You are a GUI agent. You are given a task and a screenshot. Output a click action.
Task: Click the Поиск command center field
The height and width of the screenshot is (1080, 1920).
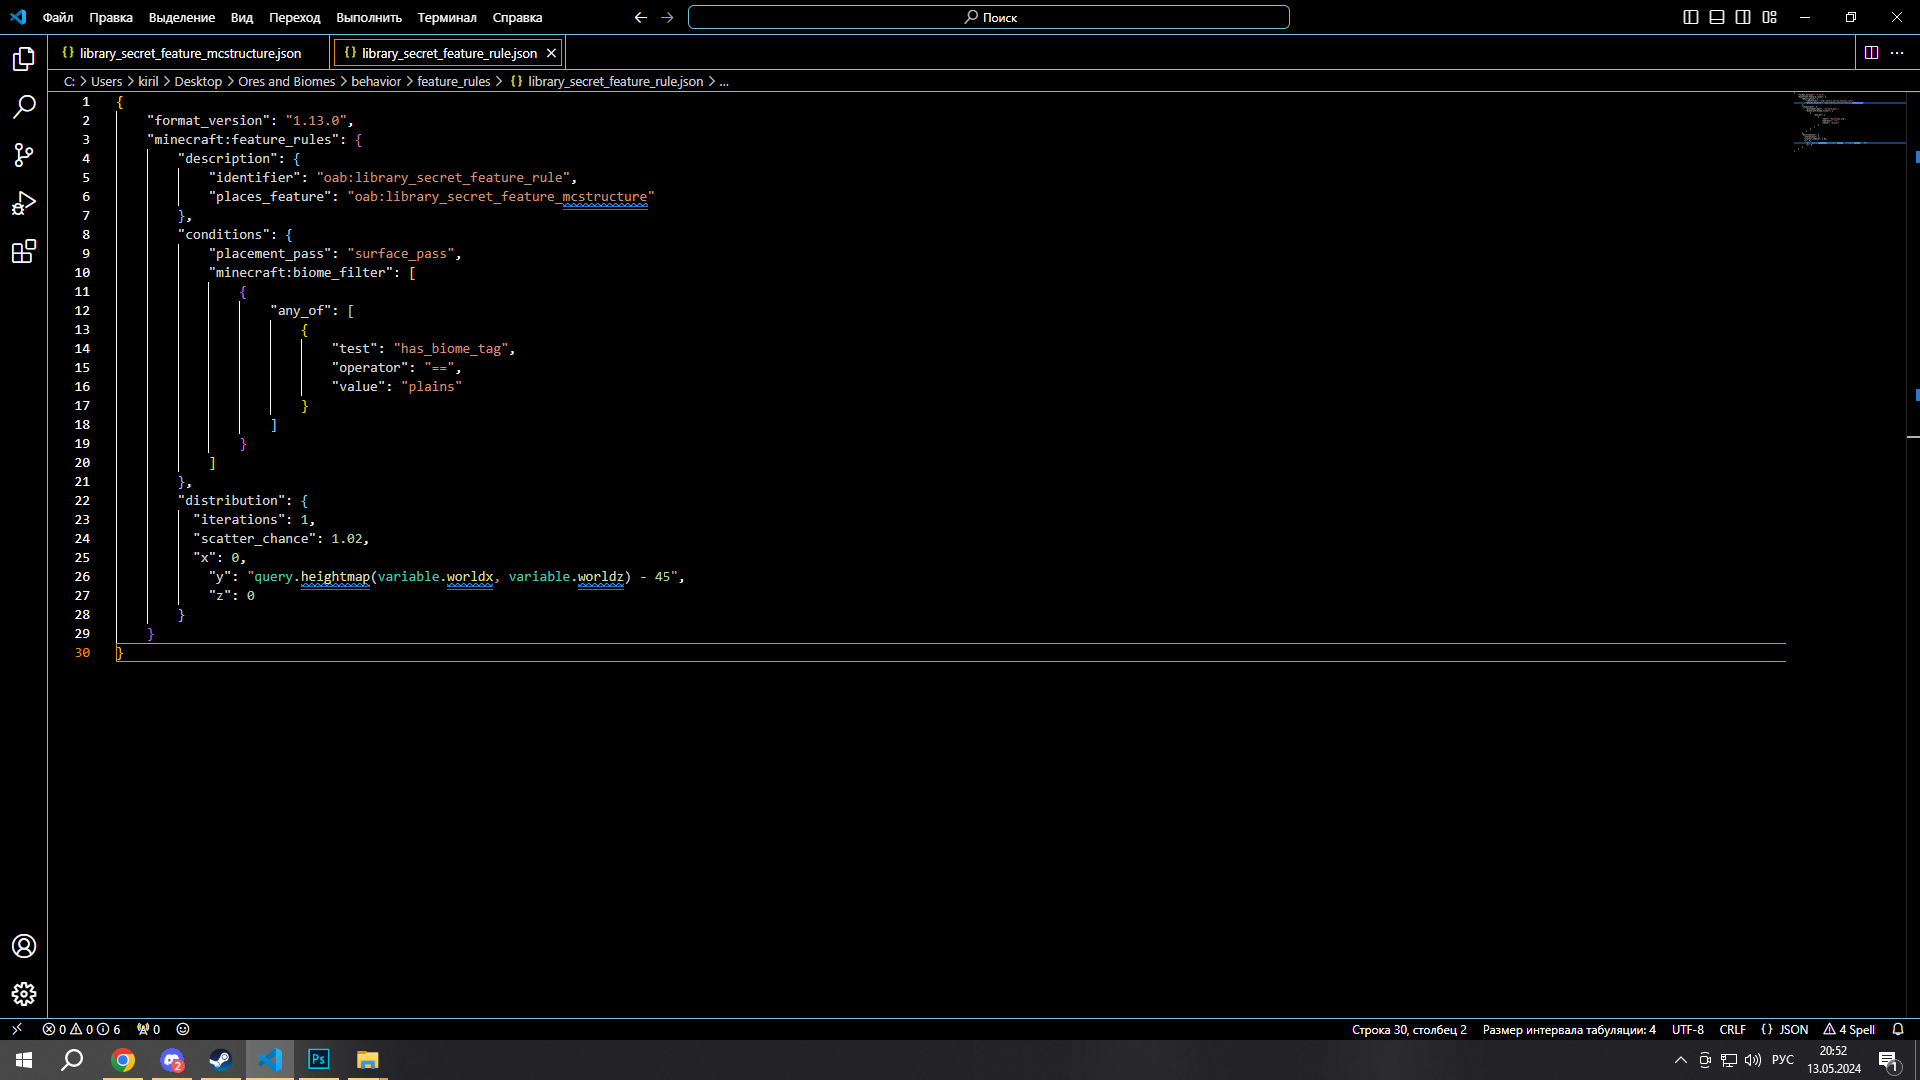(989, 17)
